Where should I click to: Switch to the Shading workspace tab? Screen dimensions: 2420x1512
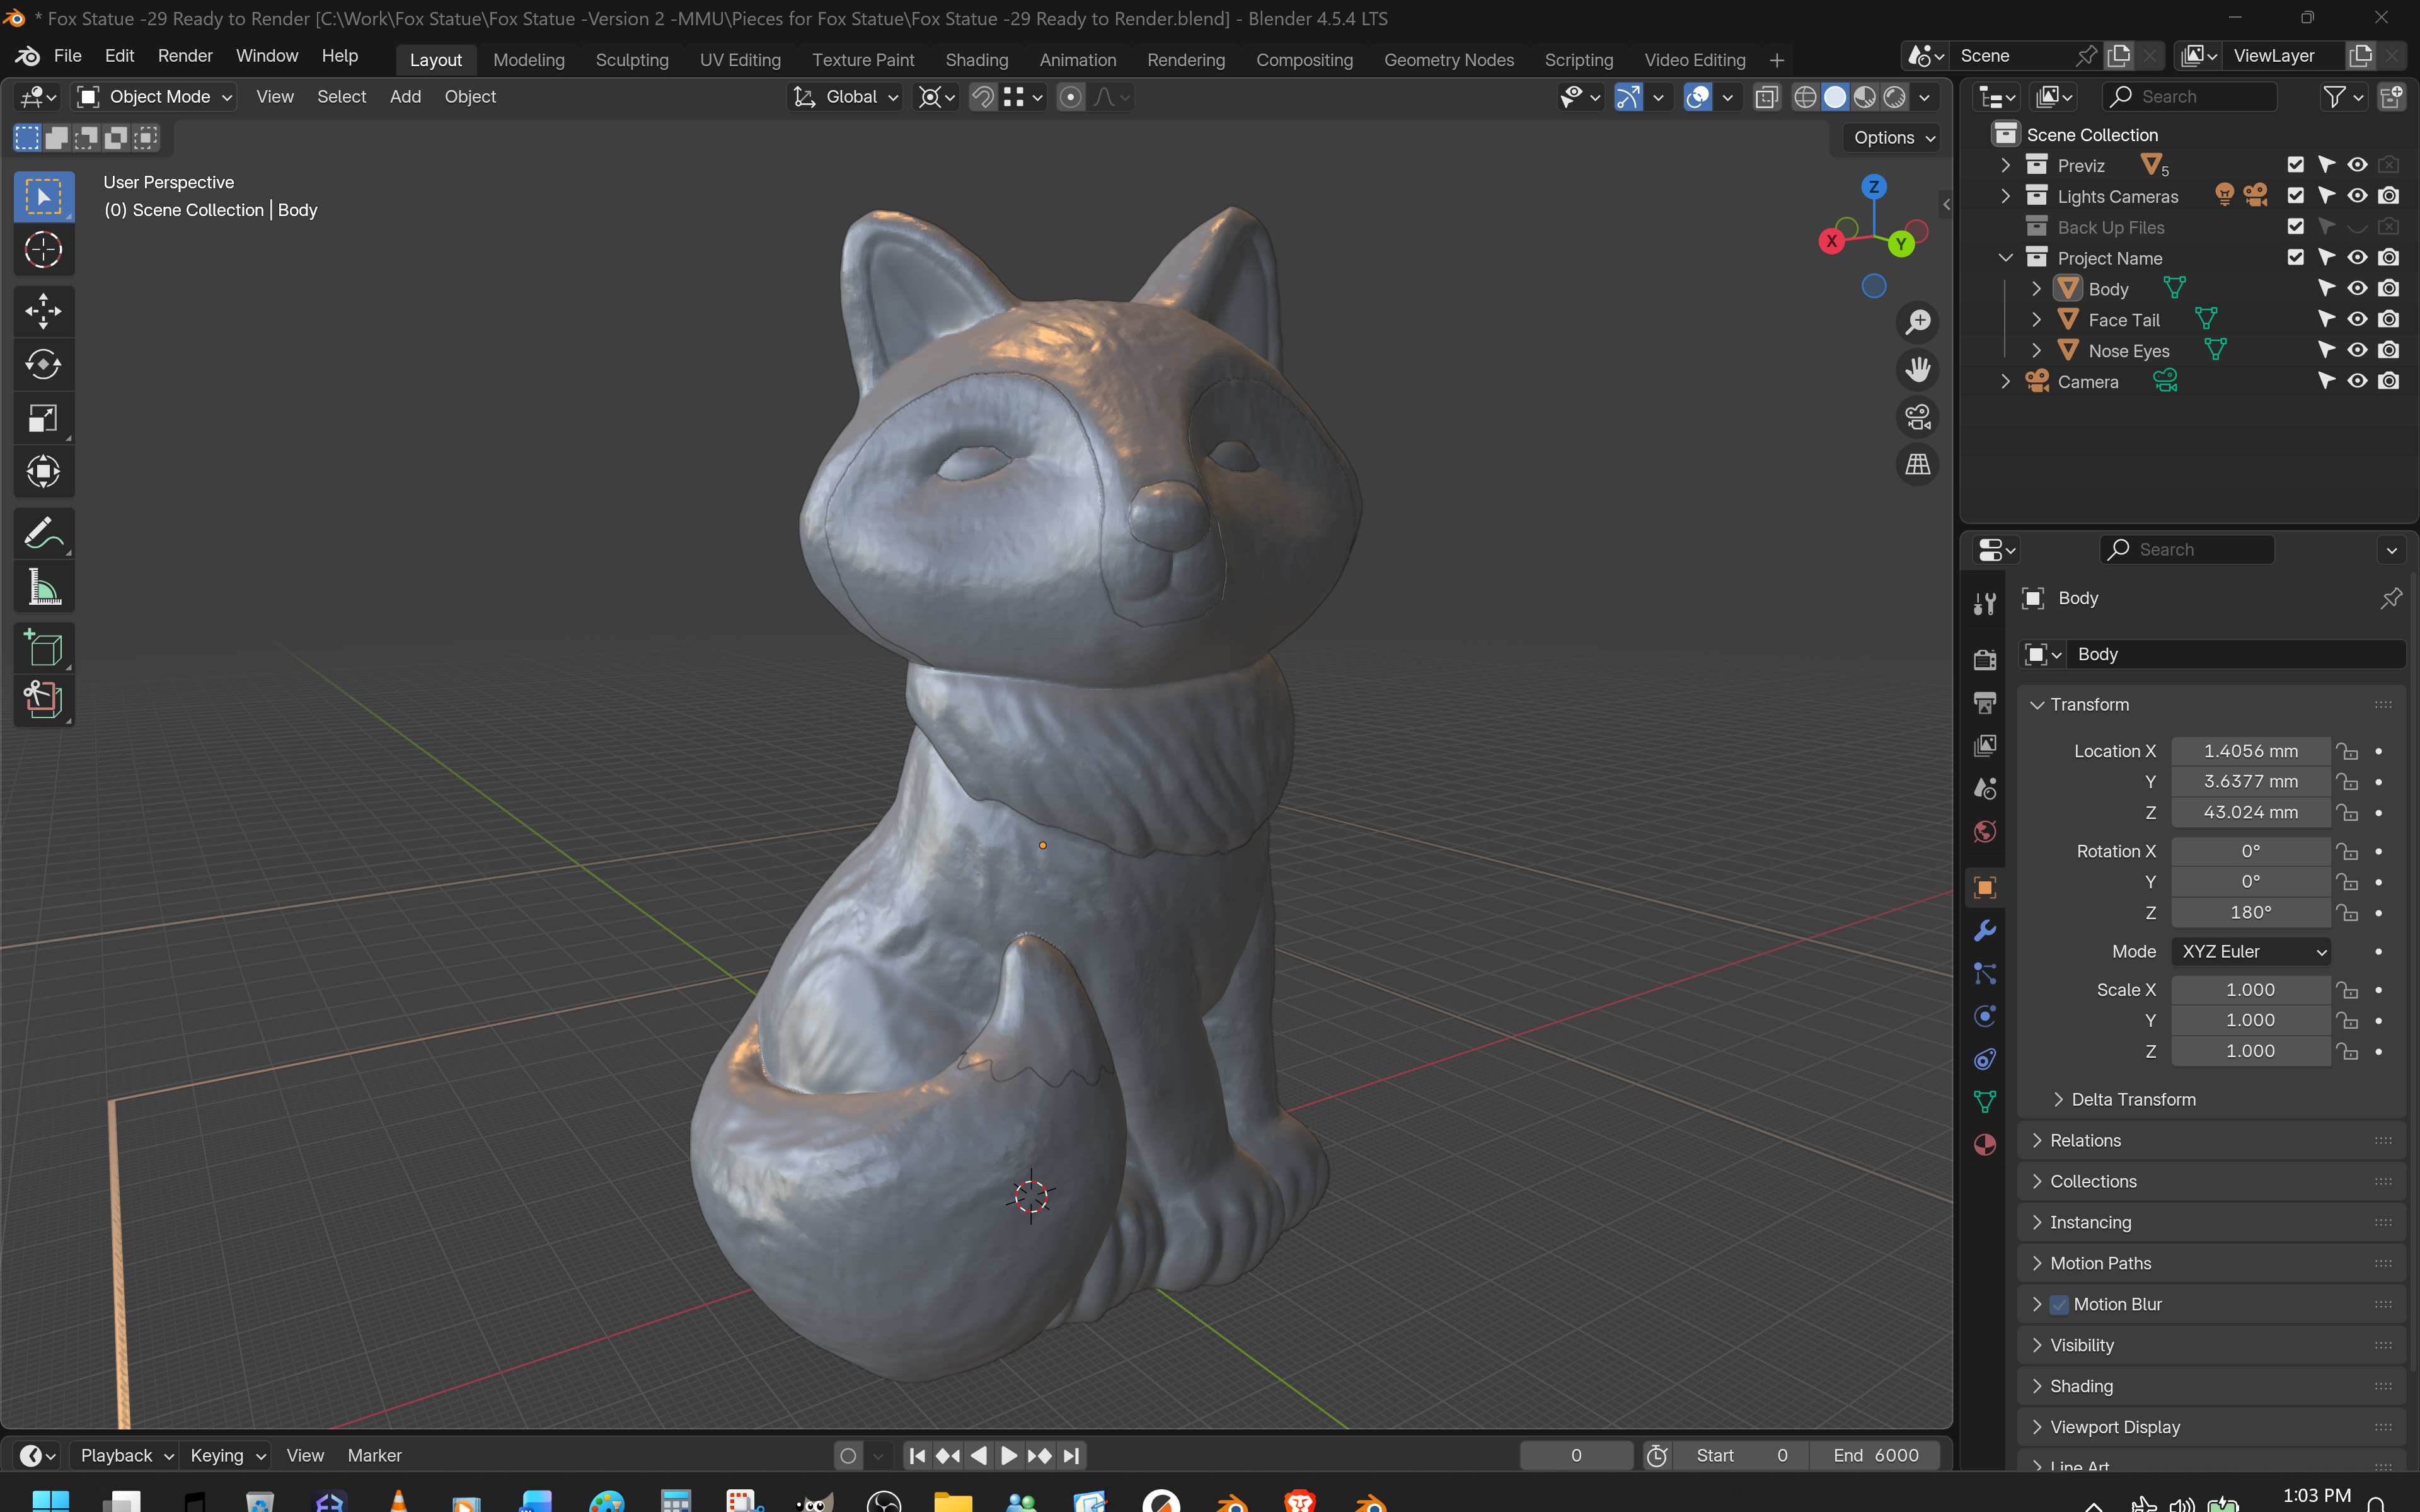pyautogui.click(x=976, y=60)
